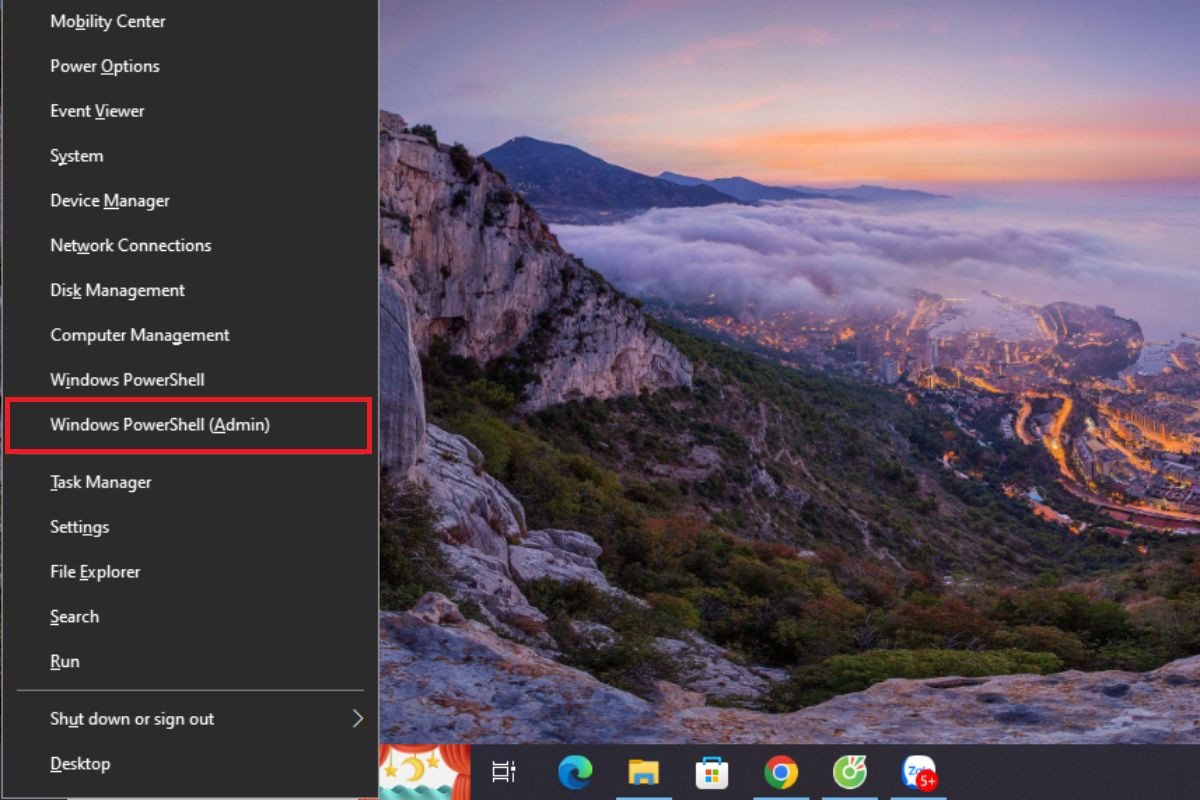Viewport: 1200px width, 800px height.
Task: Open Disk Management
Action: pos(190,291)
